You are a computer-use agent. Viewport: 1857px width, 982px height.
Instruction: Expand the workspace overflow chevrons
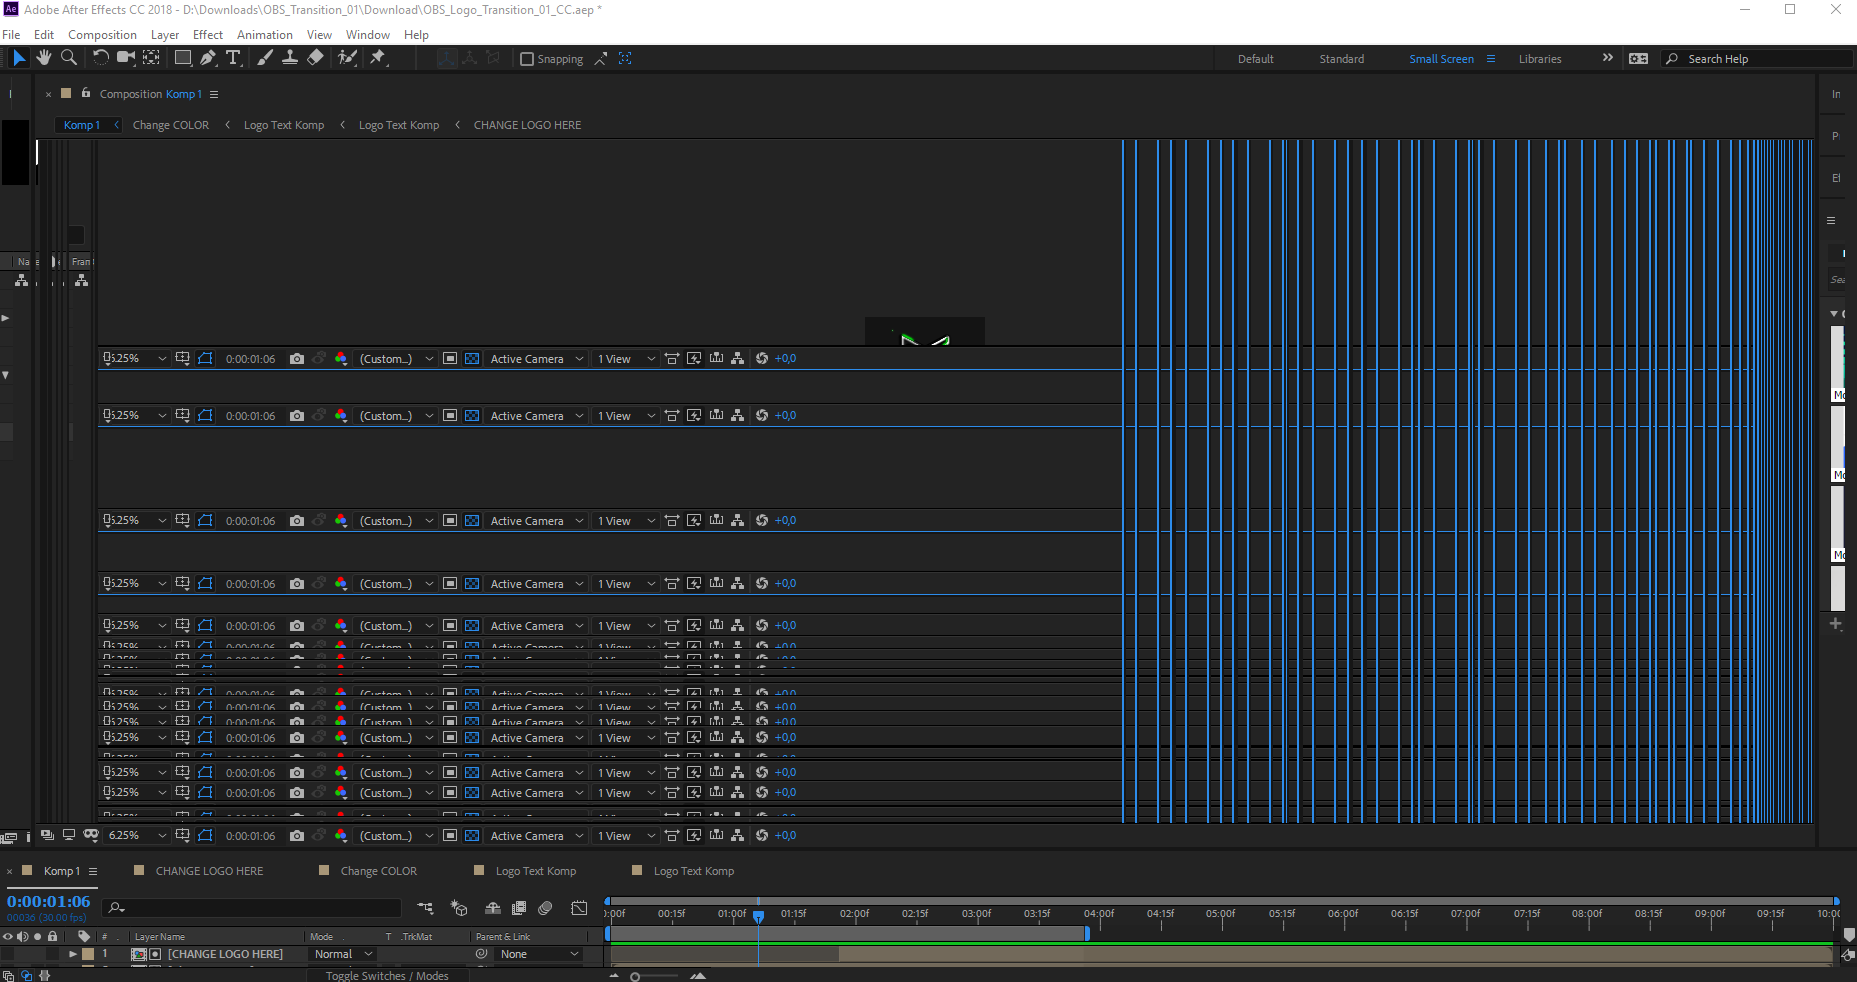[1608, 58]
